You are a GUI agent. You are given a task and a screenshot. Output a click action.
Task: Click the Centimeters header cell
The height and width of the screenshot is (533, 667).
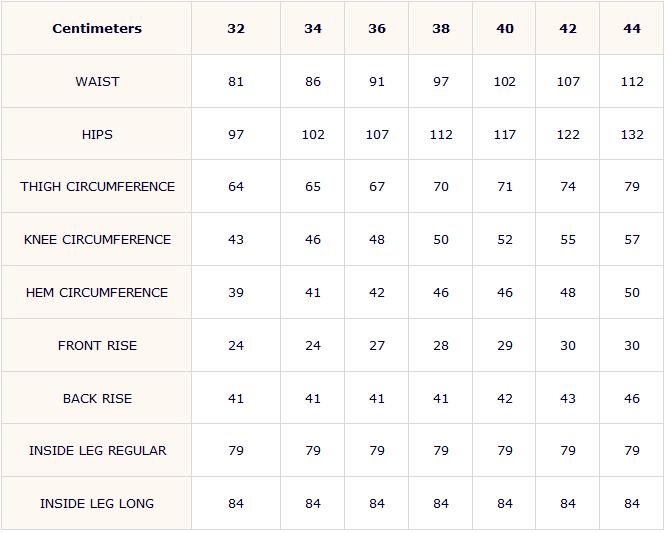click(97, 29)
